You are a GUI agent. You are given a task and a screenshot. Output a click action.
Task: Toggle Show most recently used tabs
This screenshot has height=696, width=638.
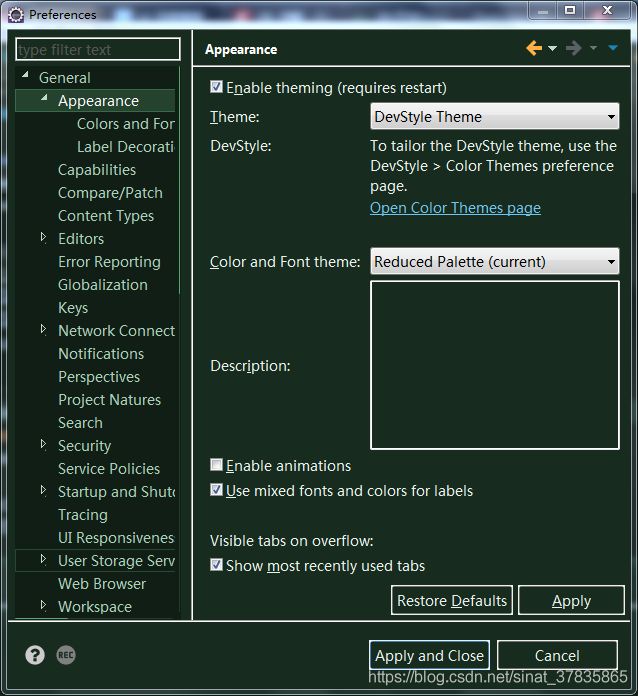click(x=216, y=565)
